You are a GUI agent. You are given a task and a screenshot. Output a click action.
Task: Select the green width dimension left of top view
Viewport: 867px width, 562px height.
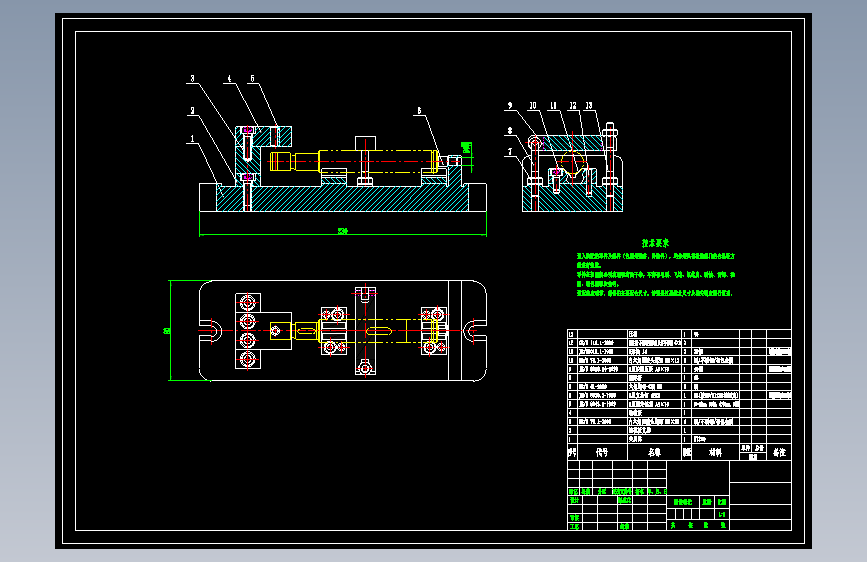(166, 331)
